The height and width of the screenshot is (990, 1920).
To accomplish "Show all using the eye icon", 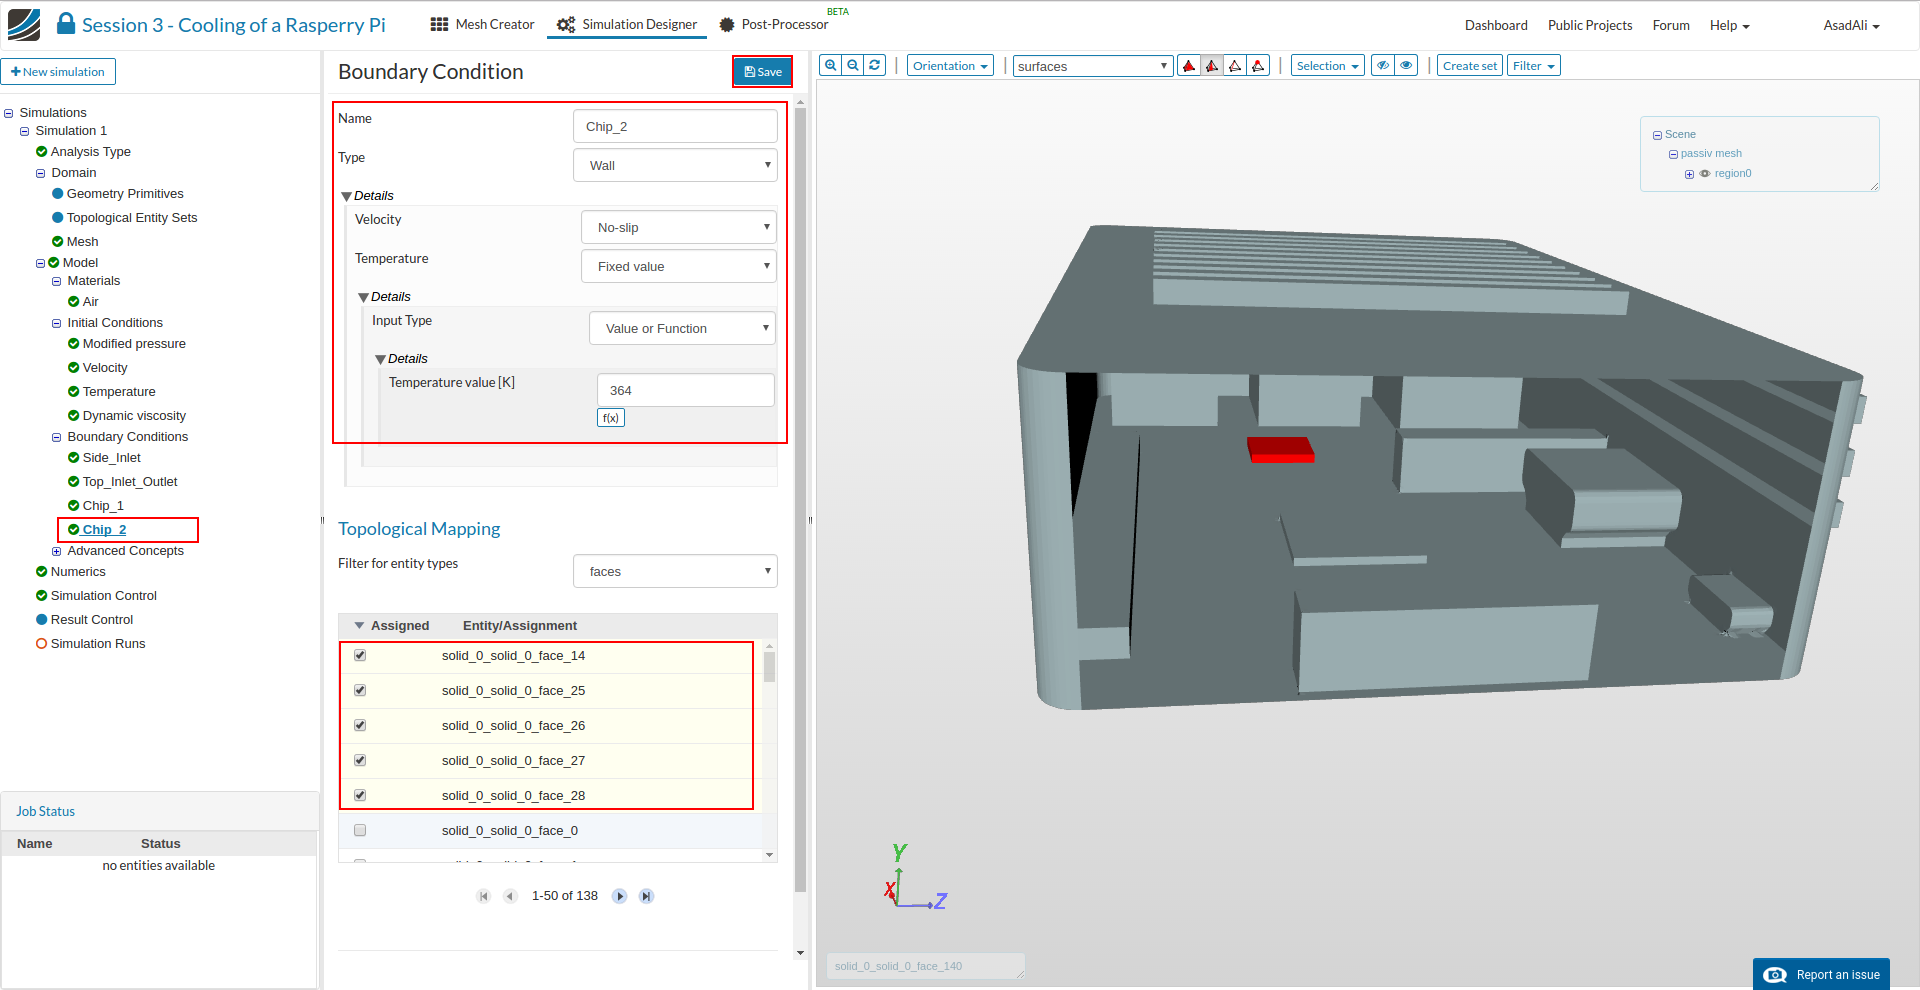I will [x=1407, y=66].
